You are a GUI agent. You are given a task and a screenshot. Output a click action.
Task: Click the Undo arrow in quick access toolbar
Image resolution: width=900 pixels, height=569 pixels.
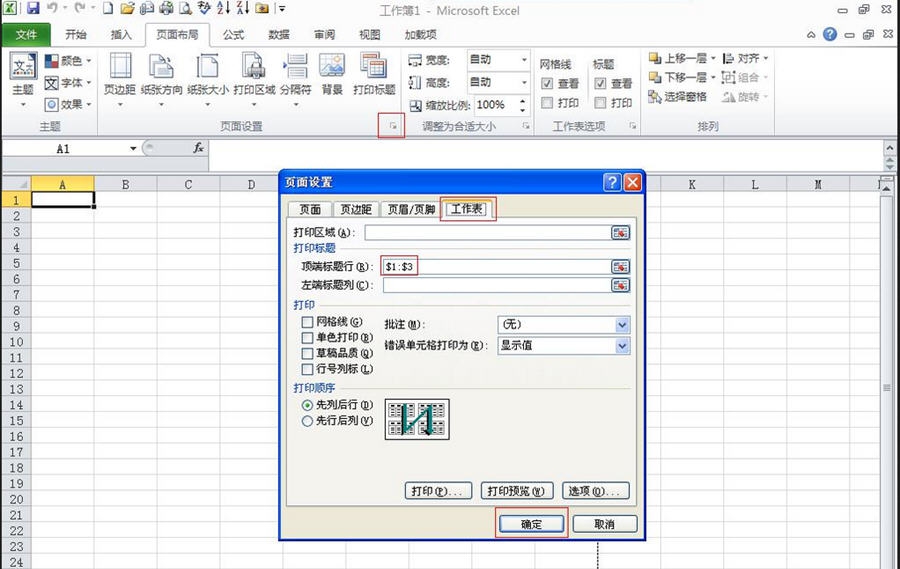click(x=52, y=8)
